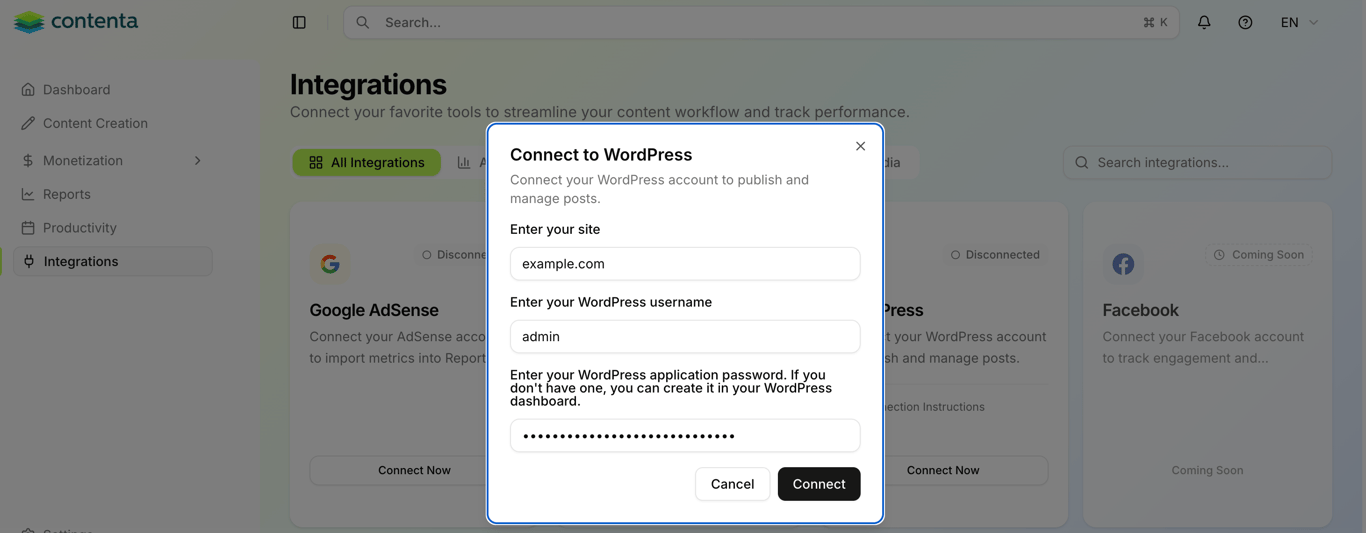Focus the top Search bar
Image resolution: width=1366 pixels, height=533 pixels.
point(761,22)
